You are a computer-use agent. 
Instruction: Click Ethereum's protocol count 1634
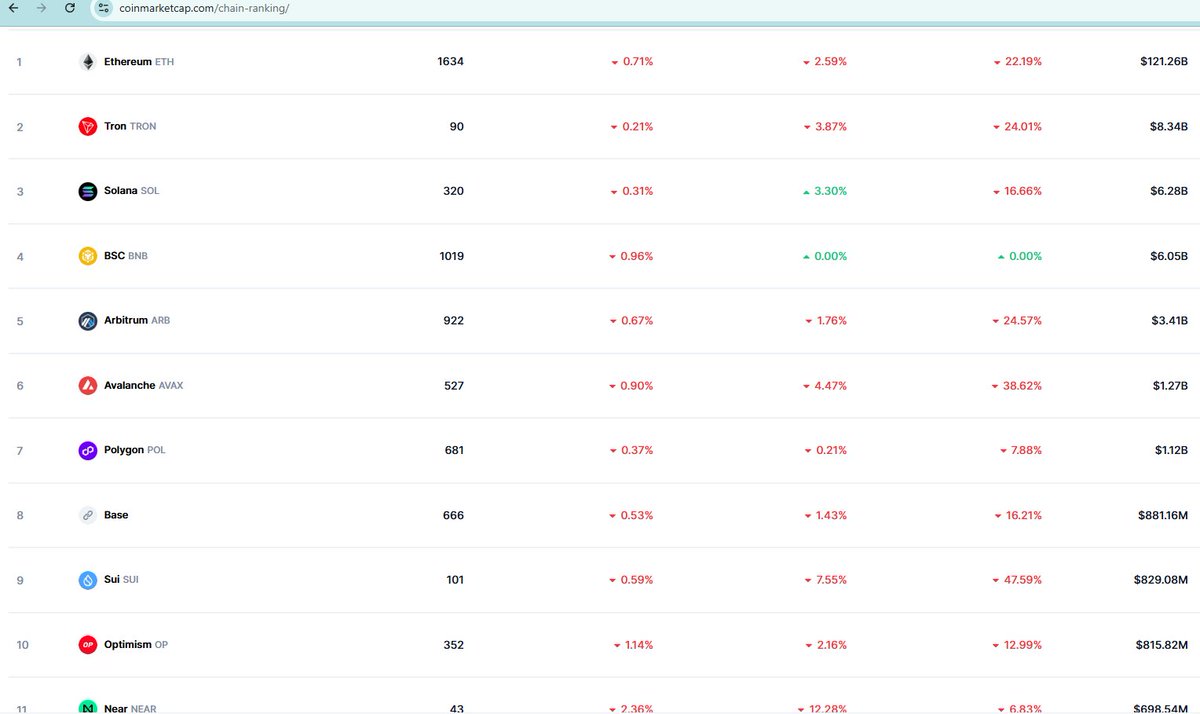click(x=451, y=62)
